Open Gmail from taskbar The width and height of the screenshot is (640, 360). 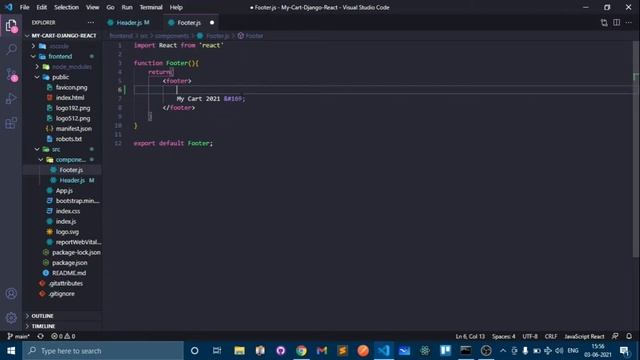click(x=322, y=351)
